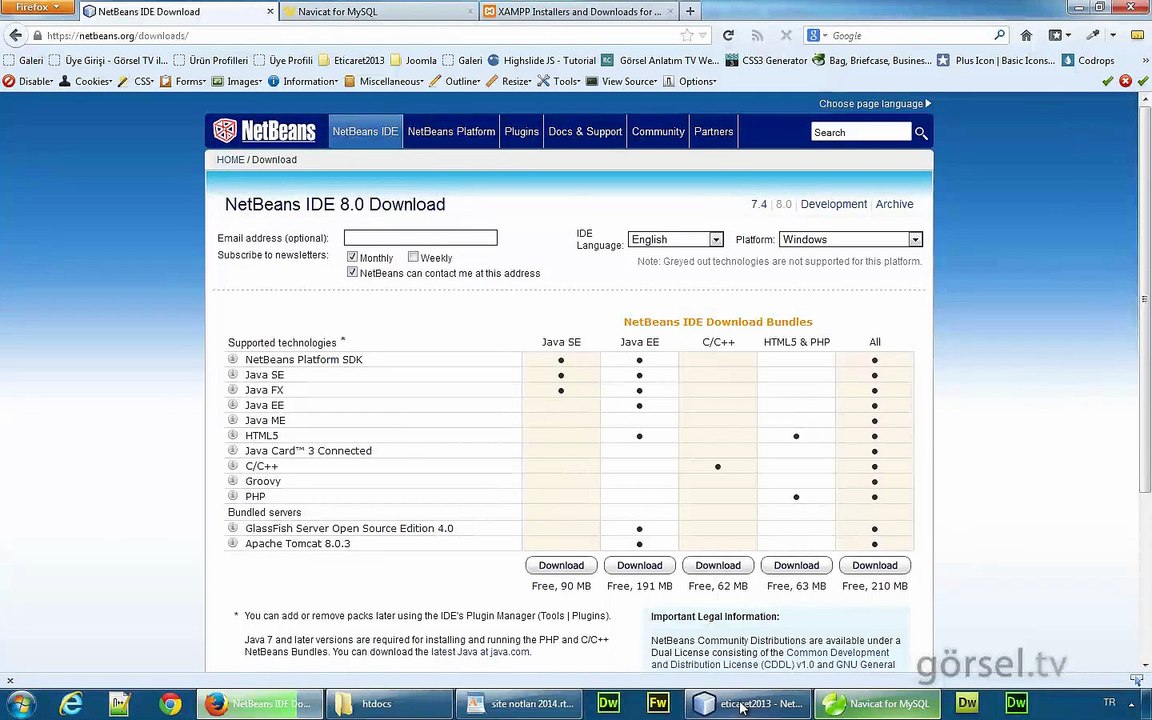1152x720 pixels.
Task: Download the HTML5 & PHP bundle (63 MB)
Action: pyautogui.click(x=796, y=565)
